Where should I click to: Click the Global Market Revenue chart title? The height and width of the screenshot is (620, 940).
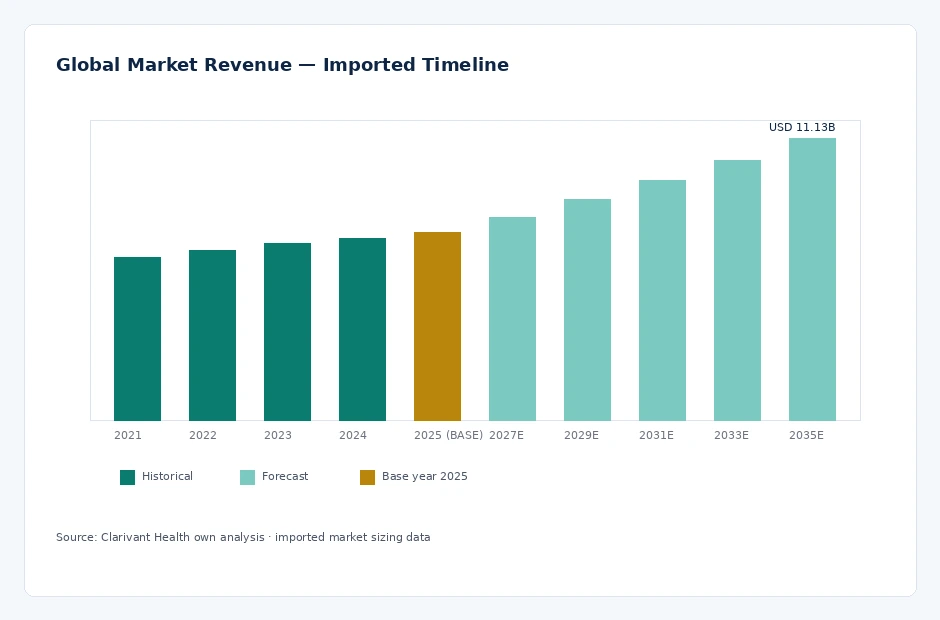coord(282,65)
